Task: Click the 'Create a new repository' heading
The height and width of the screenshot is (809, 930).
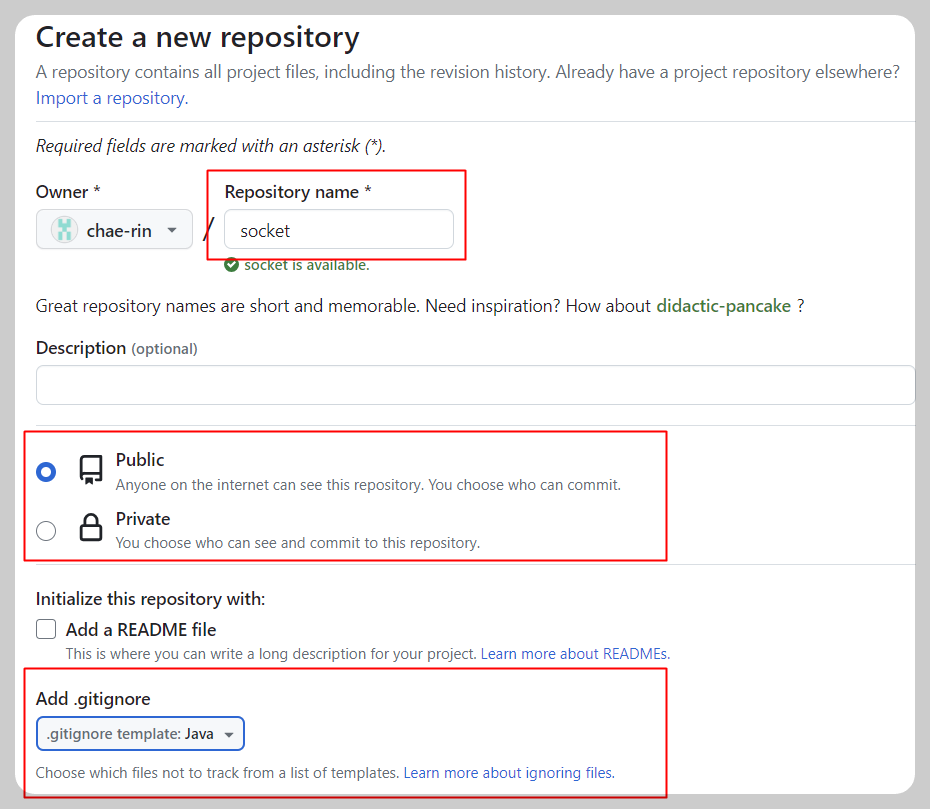Action: pyautogui.click(x=198, y=37)
